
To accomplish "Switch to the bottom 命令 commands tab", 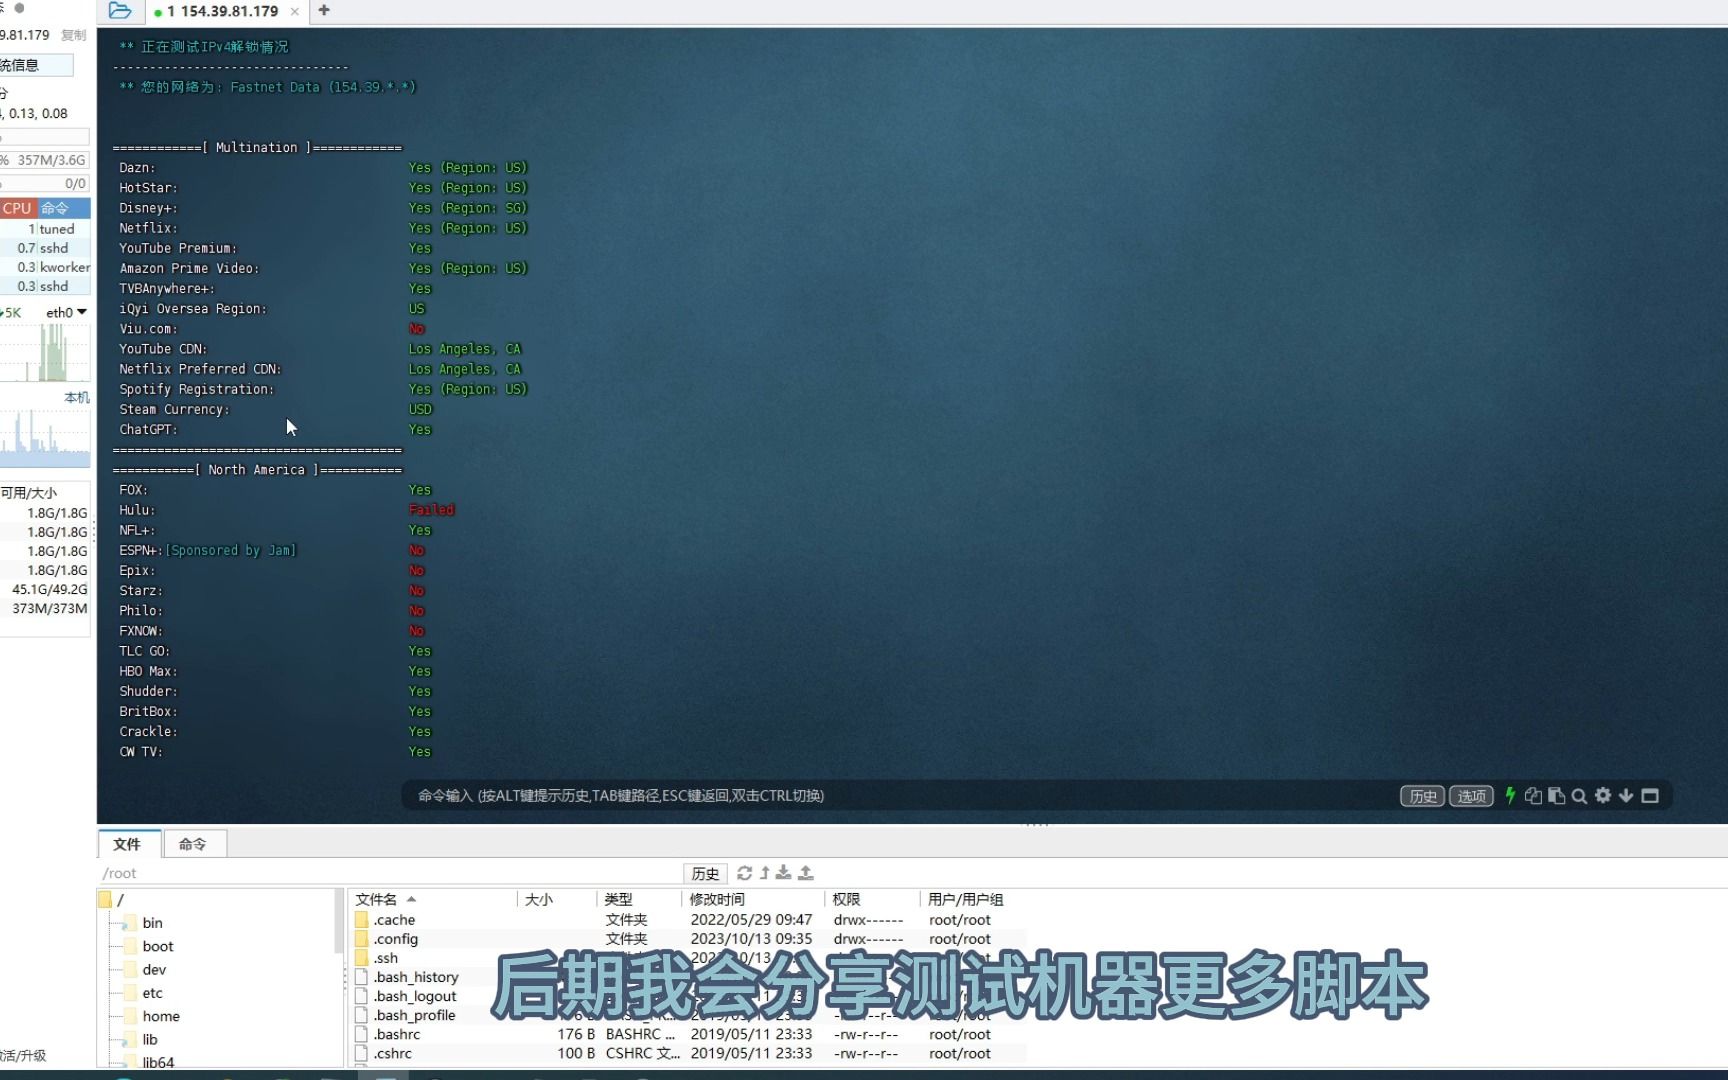I will (193, 844).
